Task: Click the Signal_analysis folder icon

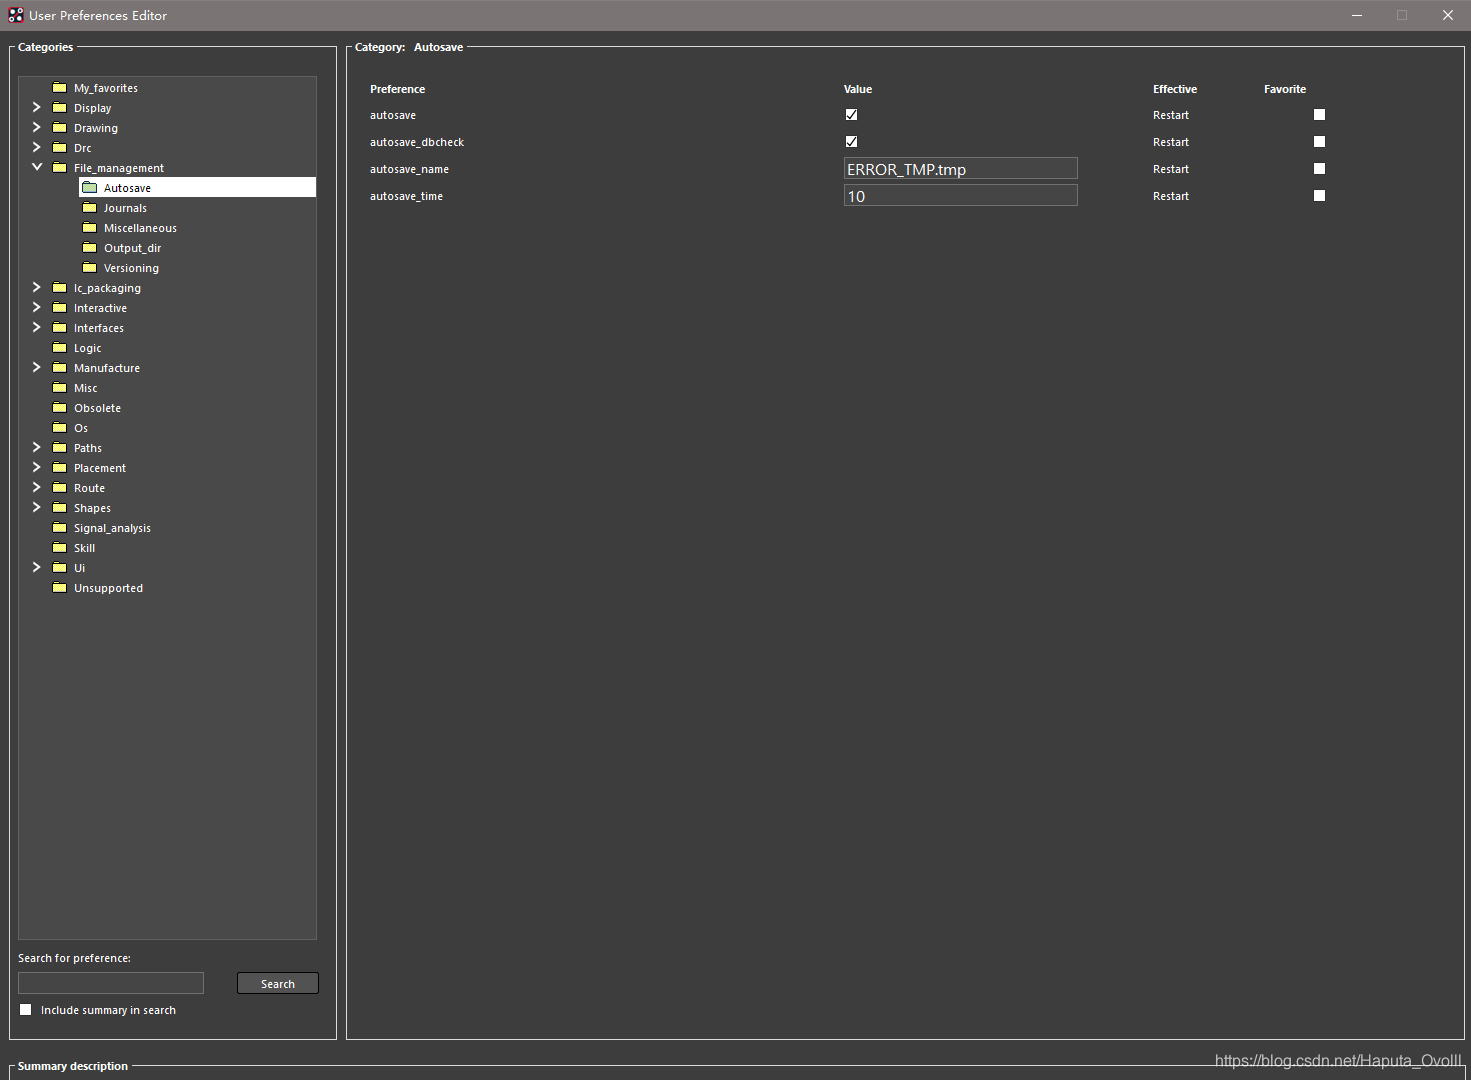Action: tap(59, 528)
